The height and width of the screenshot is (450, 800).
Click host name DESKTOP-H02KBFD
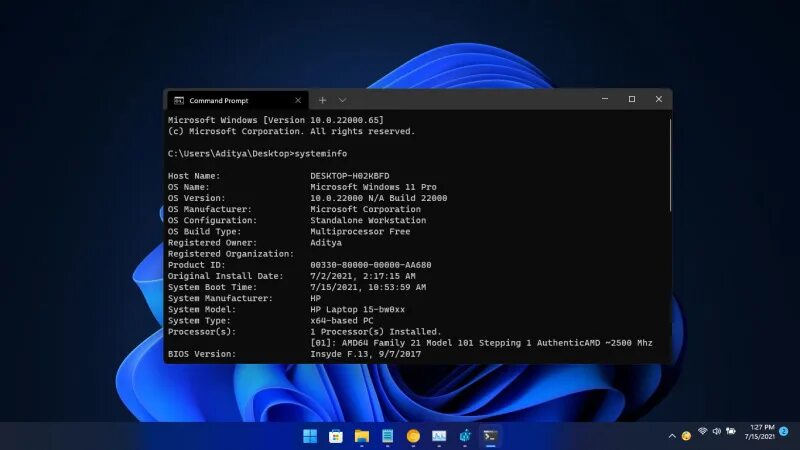coord(349,176)
